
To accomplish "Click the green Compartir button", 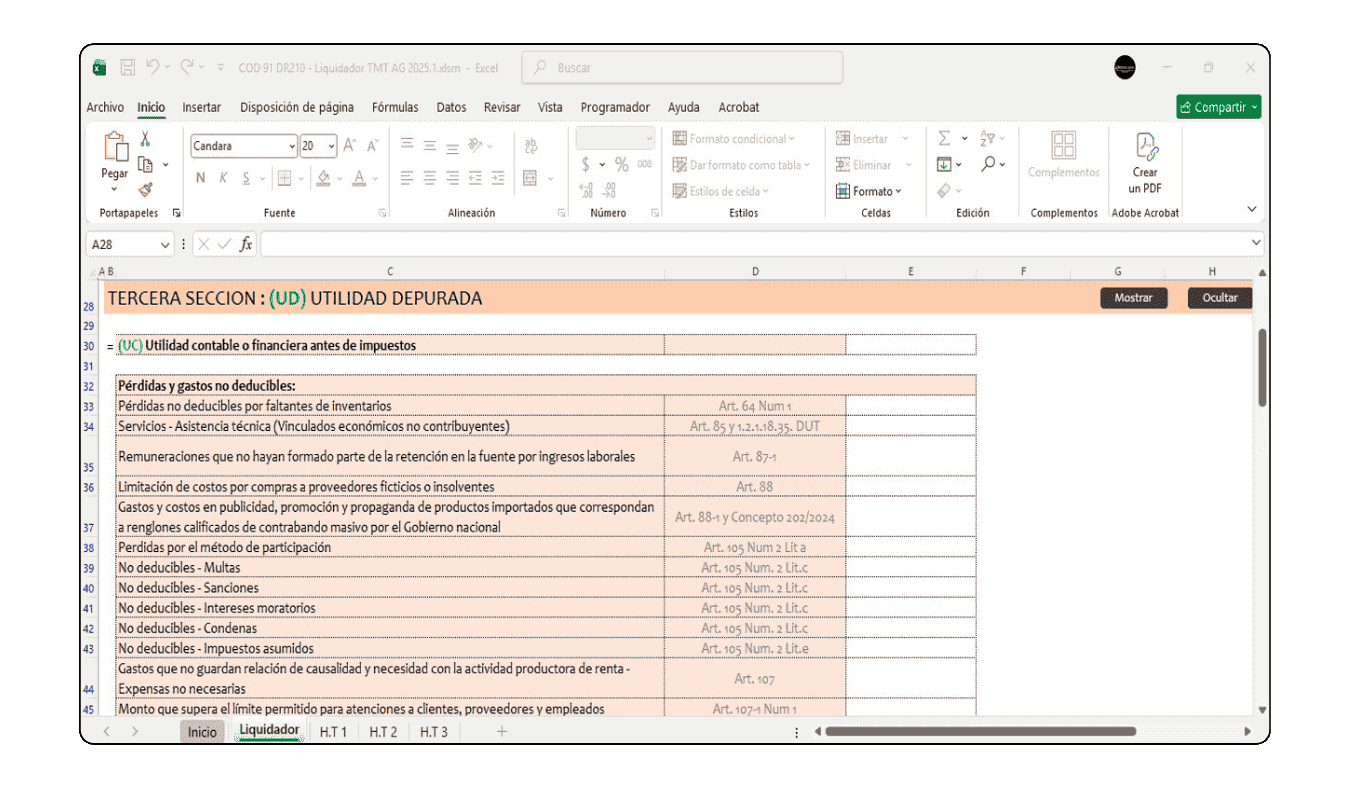I will click(1218, 106).
